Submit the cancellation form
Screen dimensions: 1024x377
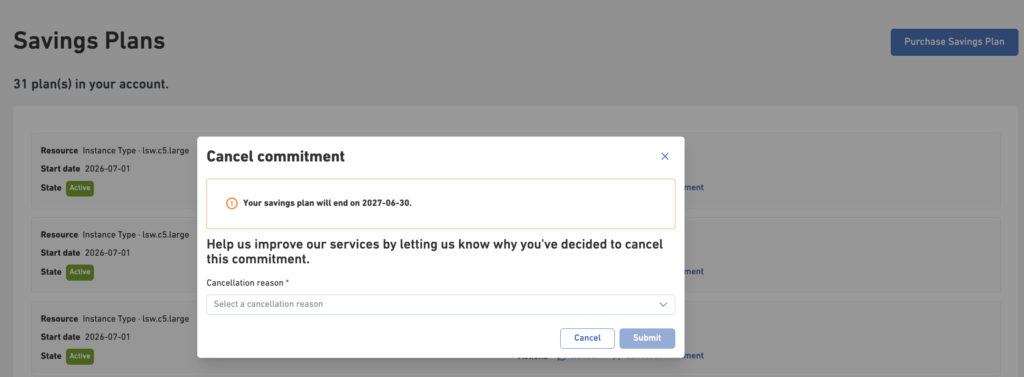click(x=647, y=338)
